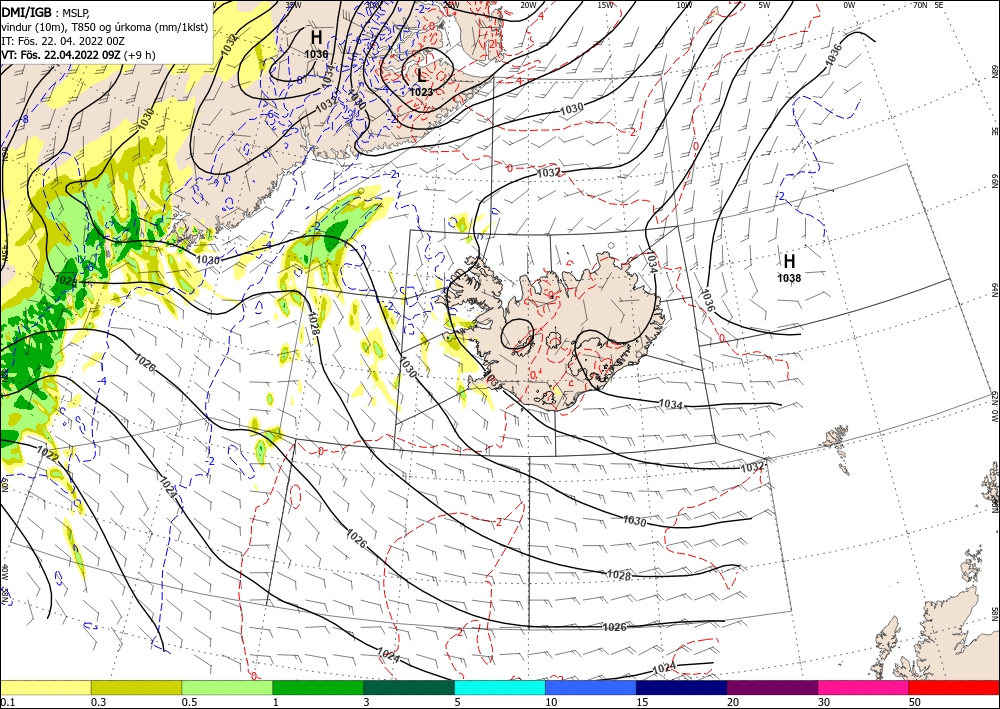Click the "66N" latitude label
The image size is (1000, 709).
(995, 182)
